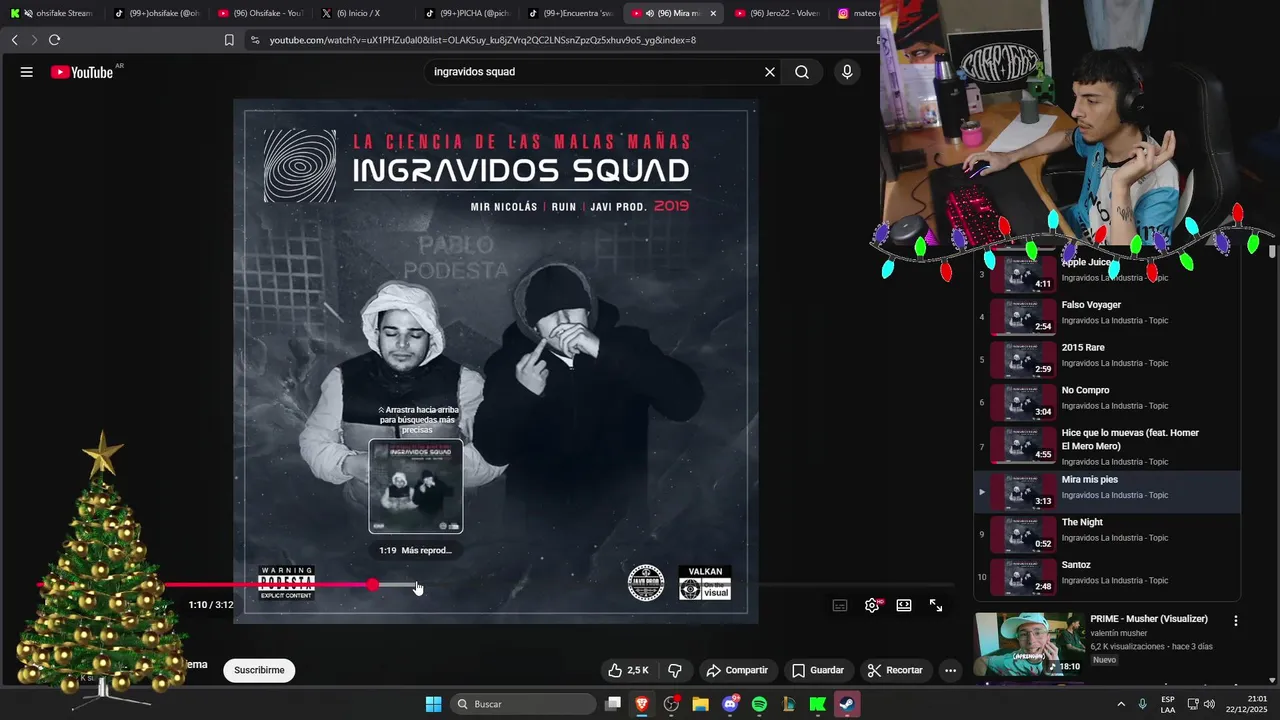Toggle subtitles on the video player
This screenshot has height=720, width=1280.
[840, 605]
